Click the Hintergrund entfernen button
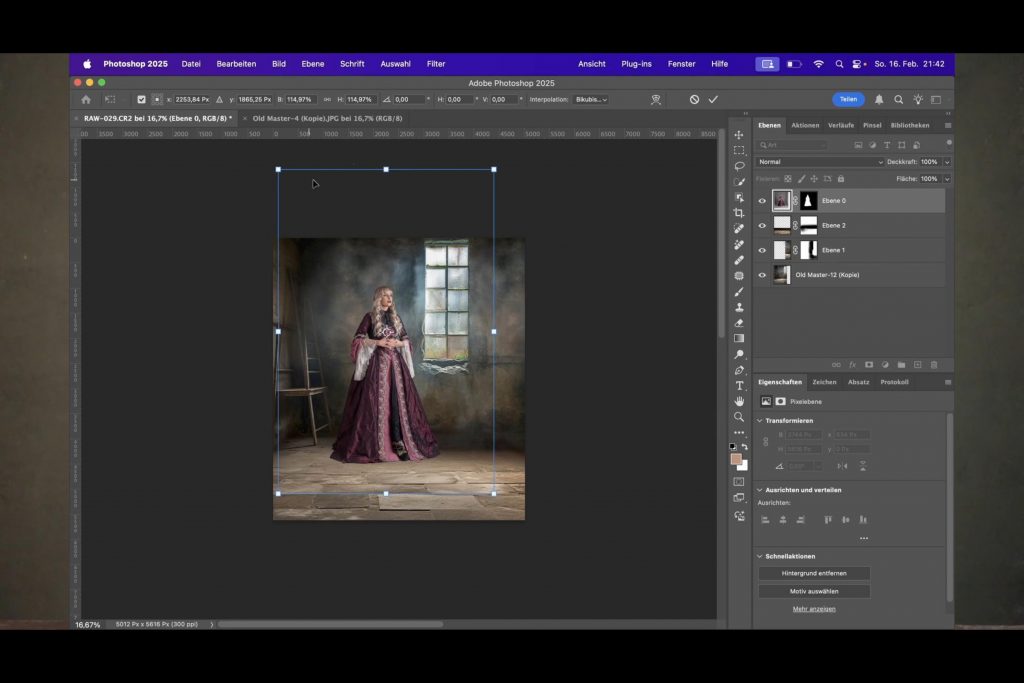The height and width of the screenshot is (683, 1024). (x=814, y=573)
